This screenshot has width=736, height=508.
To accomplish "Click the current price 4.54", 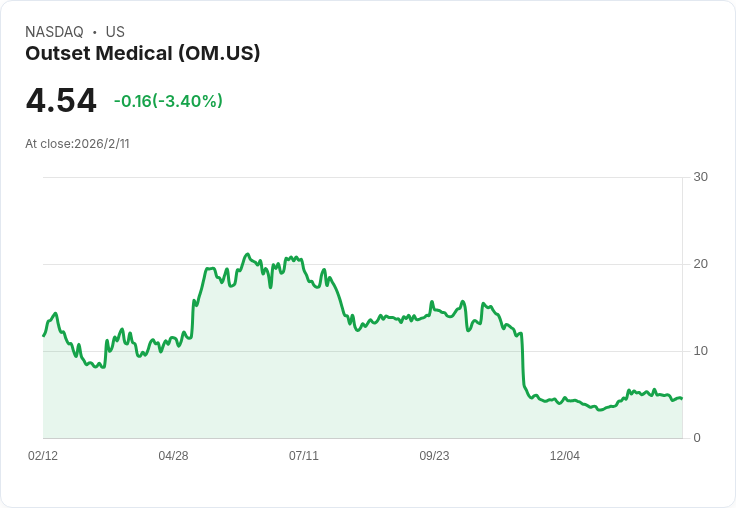I will click(61, 101).
